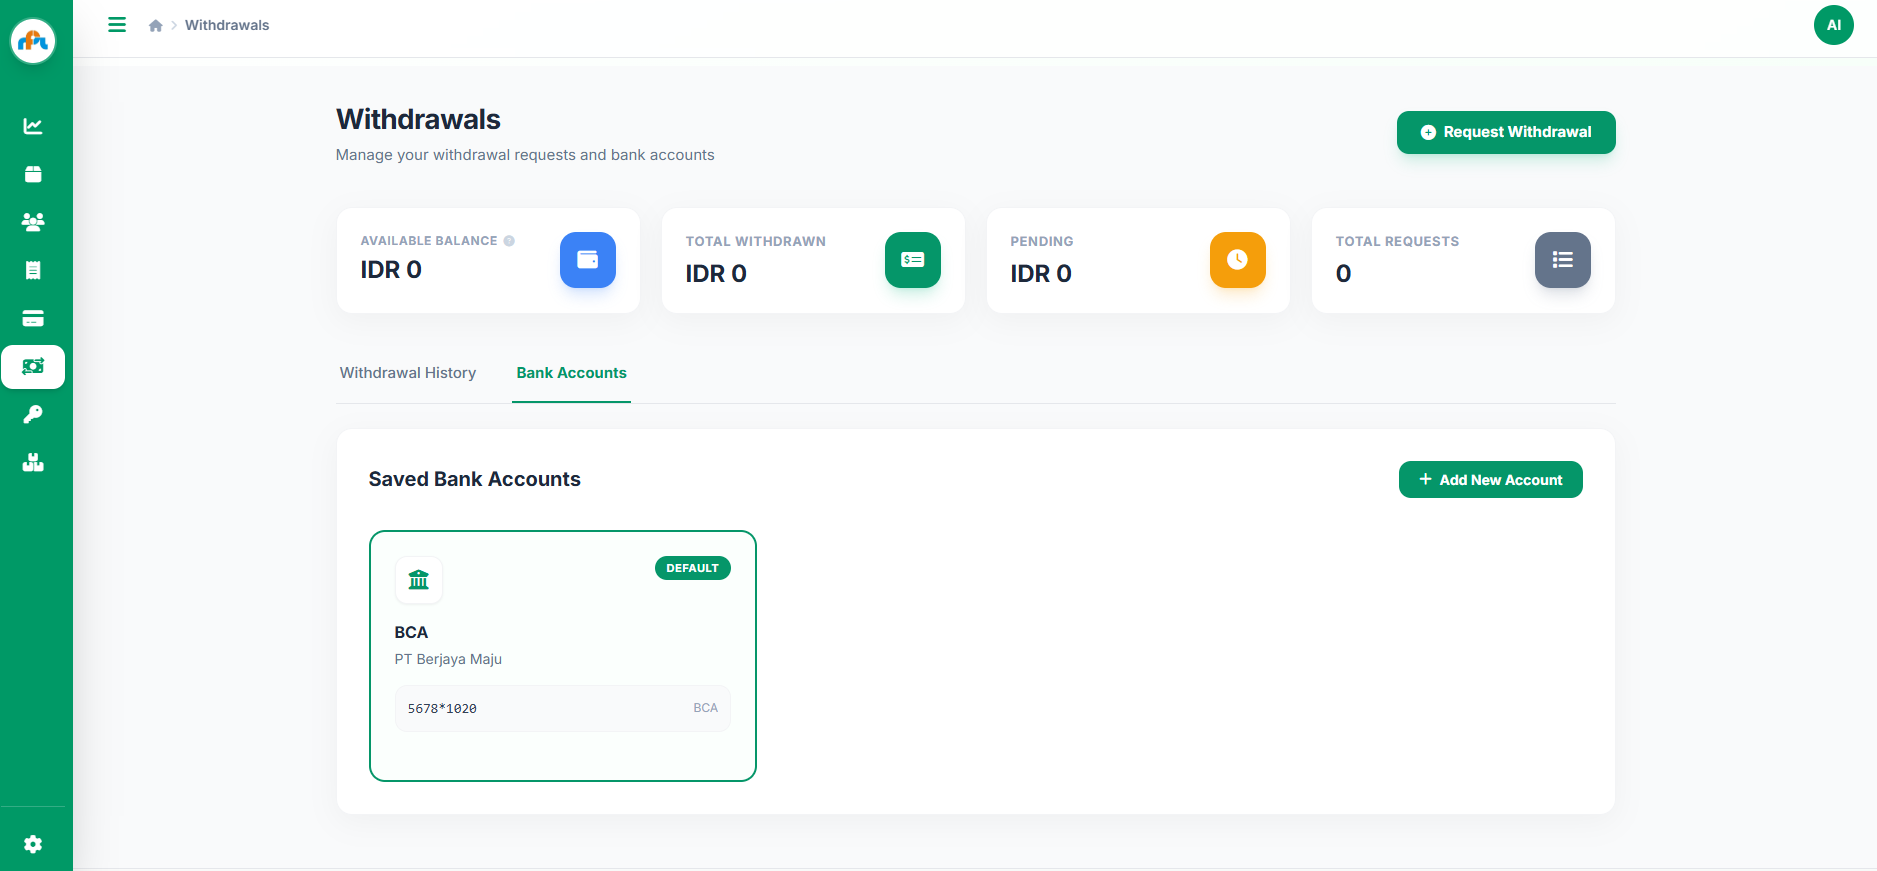
Task: Select the money transfer withdrawals sidebar icon
Action: 33,366
